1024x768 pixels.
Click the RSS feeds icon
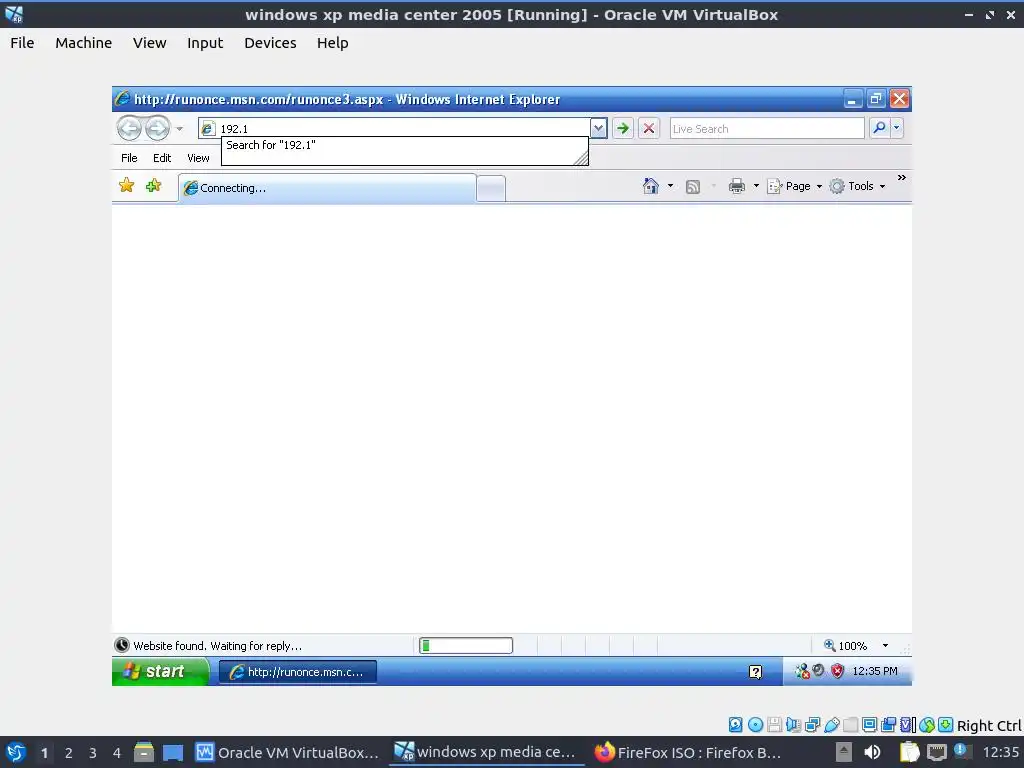click(x=693, y=187)
